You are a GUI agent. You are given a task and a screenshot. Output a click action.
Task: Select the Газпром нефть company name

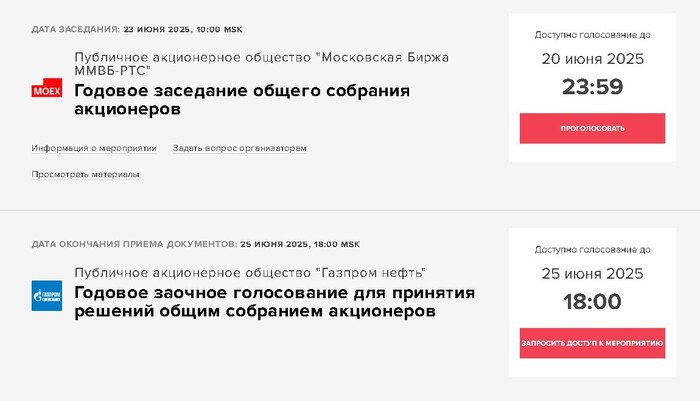tap(250, 272)
